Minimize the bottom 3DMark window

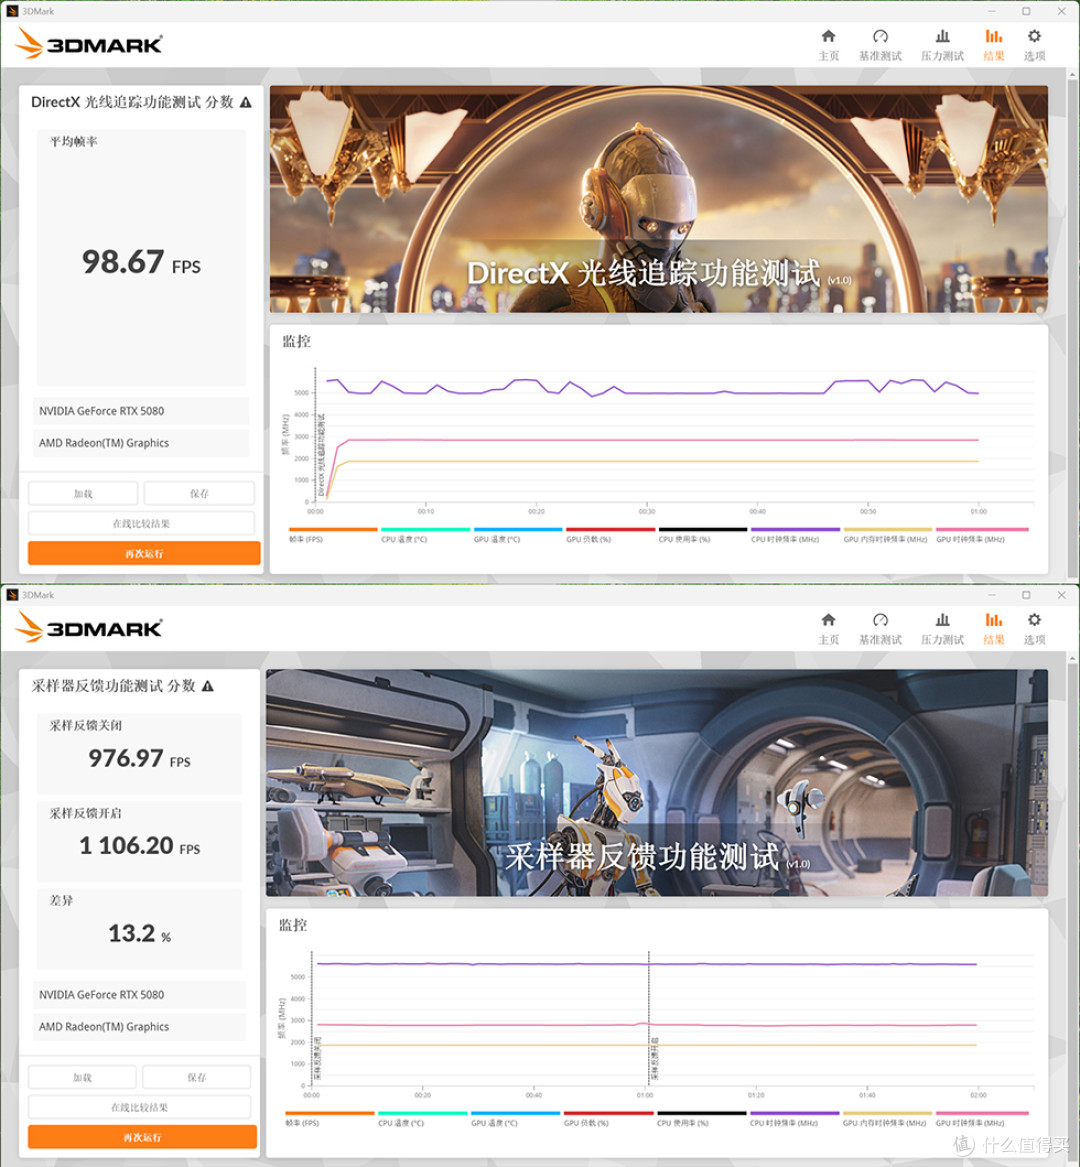click(991, 595)
